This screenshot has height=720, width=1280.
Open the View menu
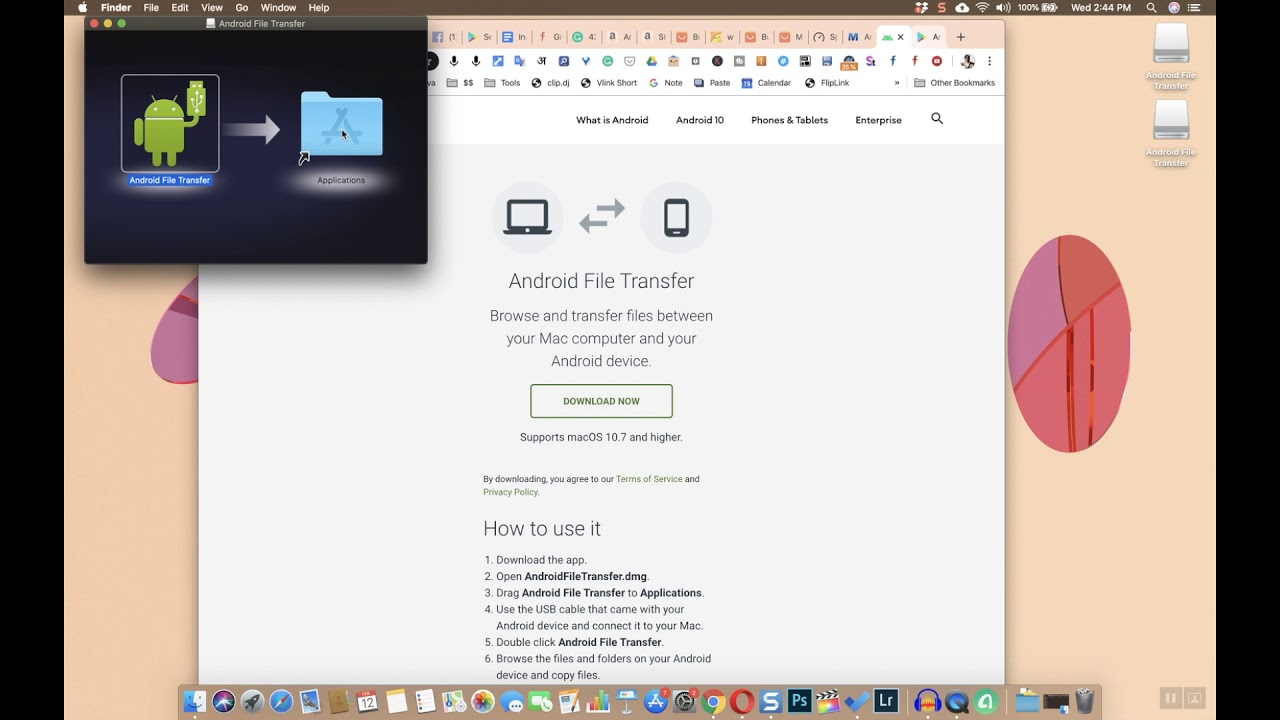[x=212, y=7]
